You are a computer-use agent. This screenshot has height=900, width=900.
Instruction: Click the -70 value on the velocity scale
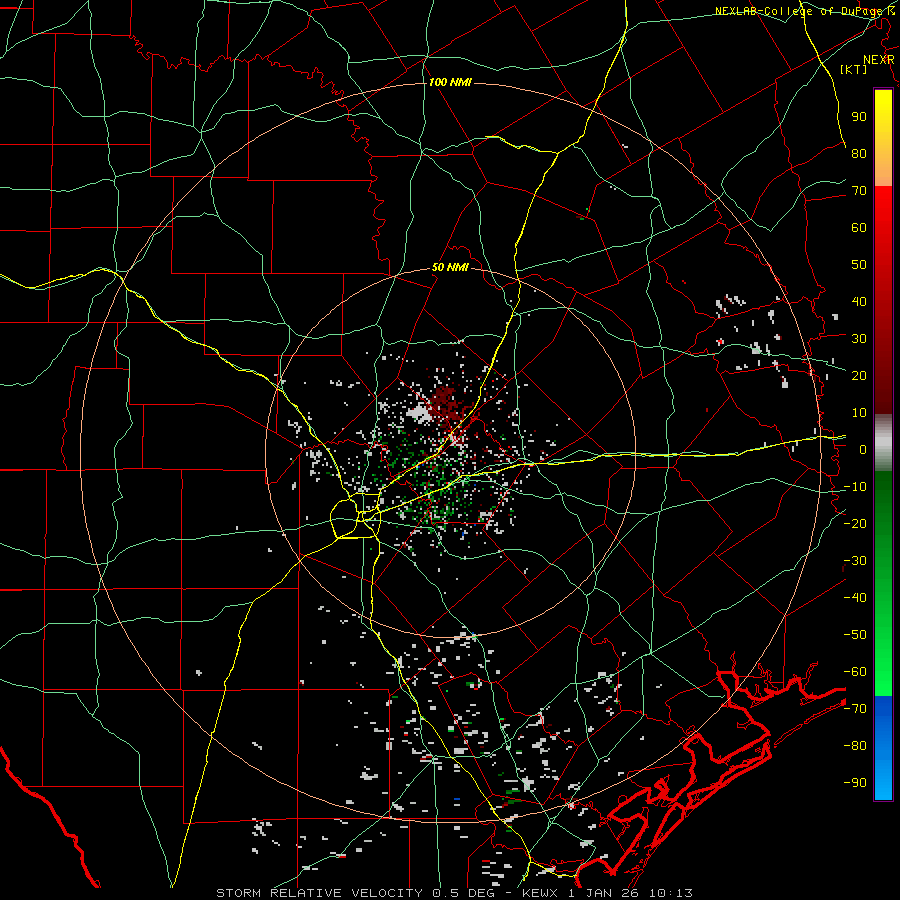(855, 709)
